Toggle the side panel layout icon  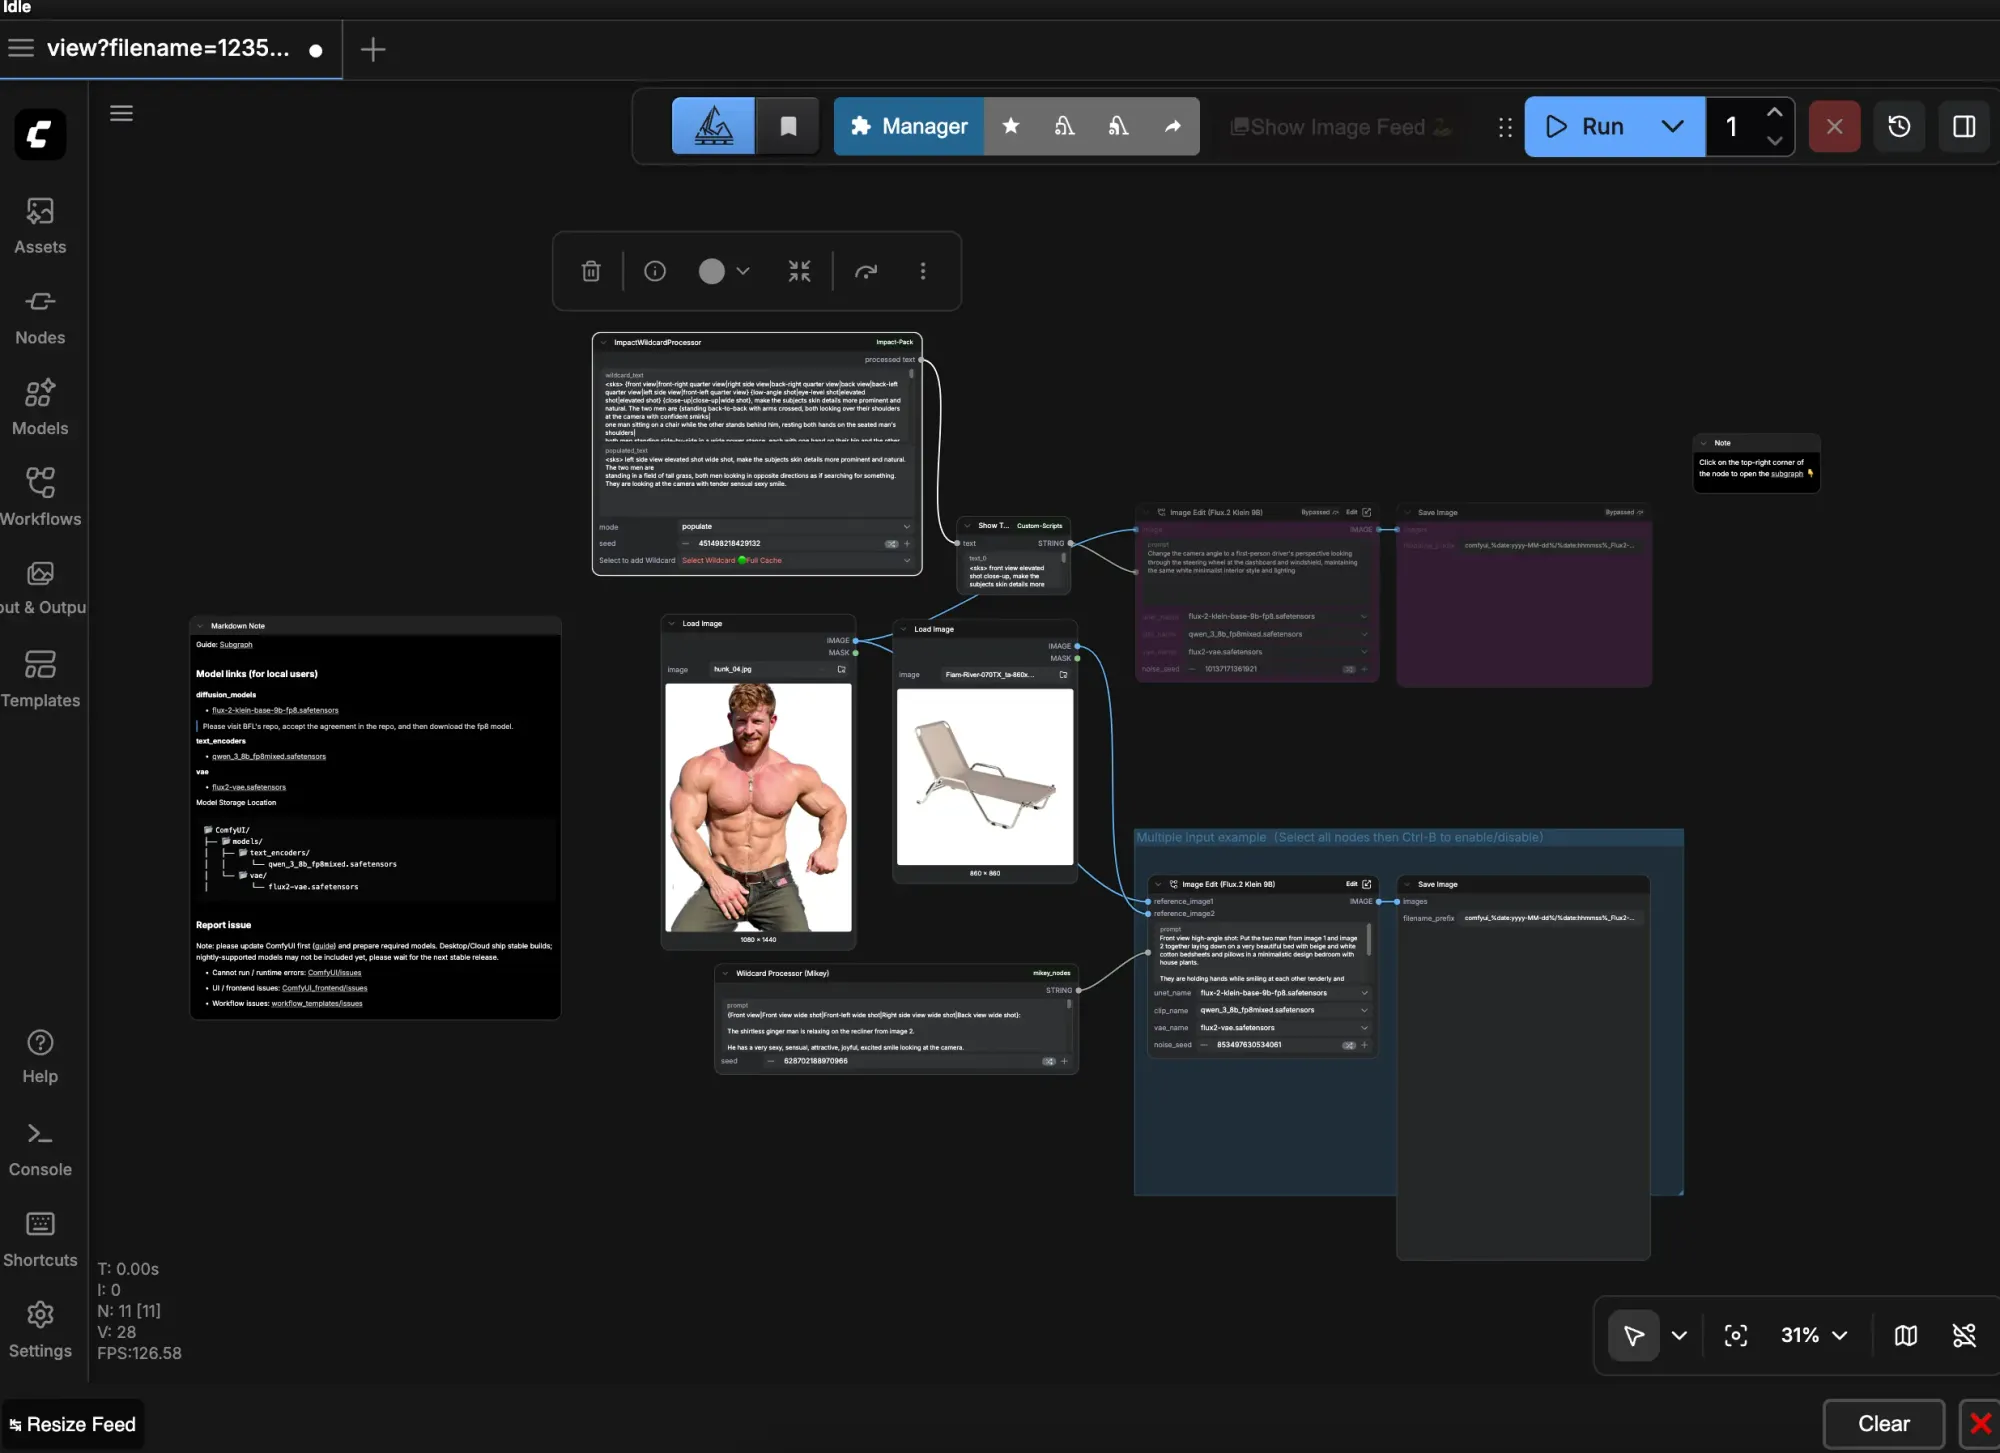pos(1964,126)
